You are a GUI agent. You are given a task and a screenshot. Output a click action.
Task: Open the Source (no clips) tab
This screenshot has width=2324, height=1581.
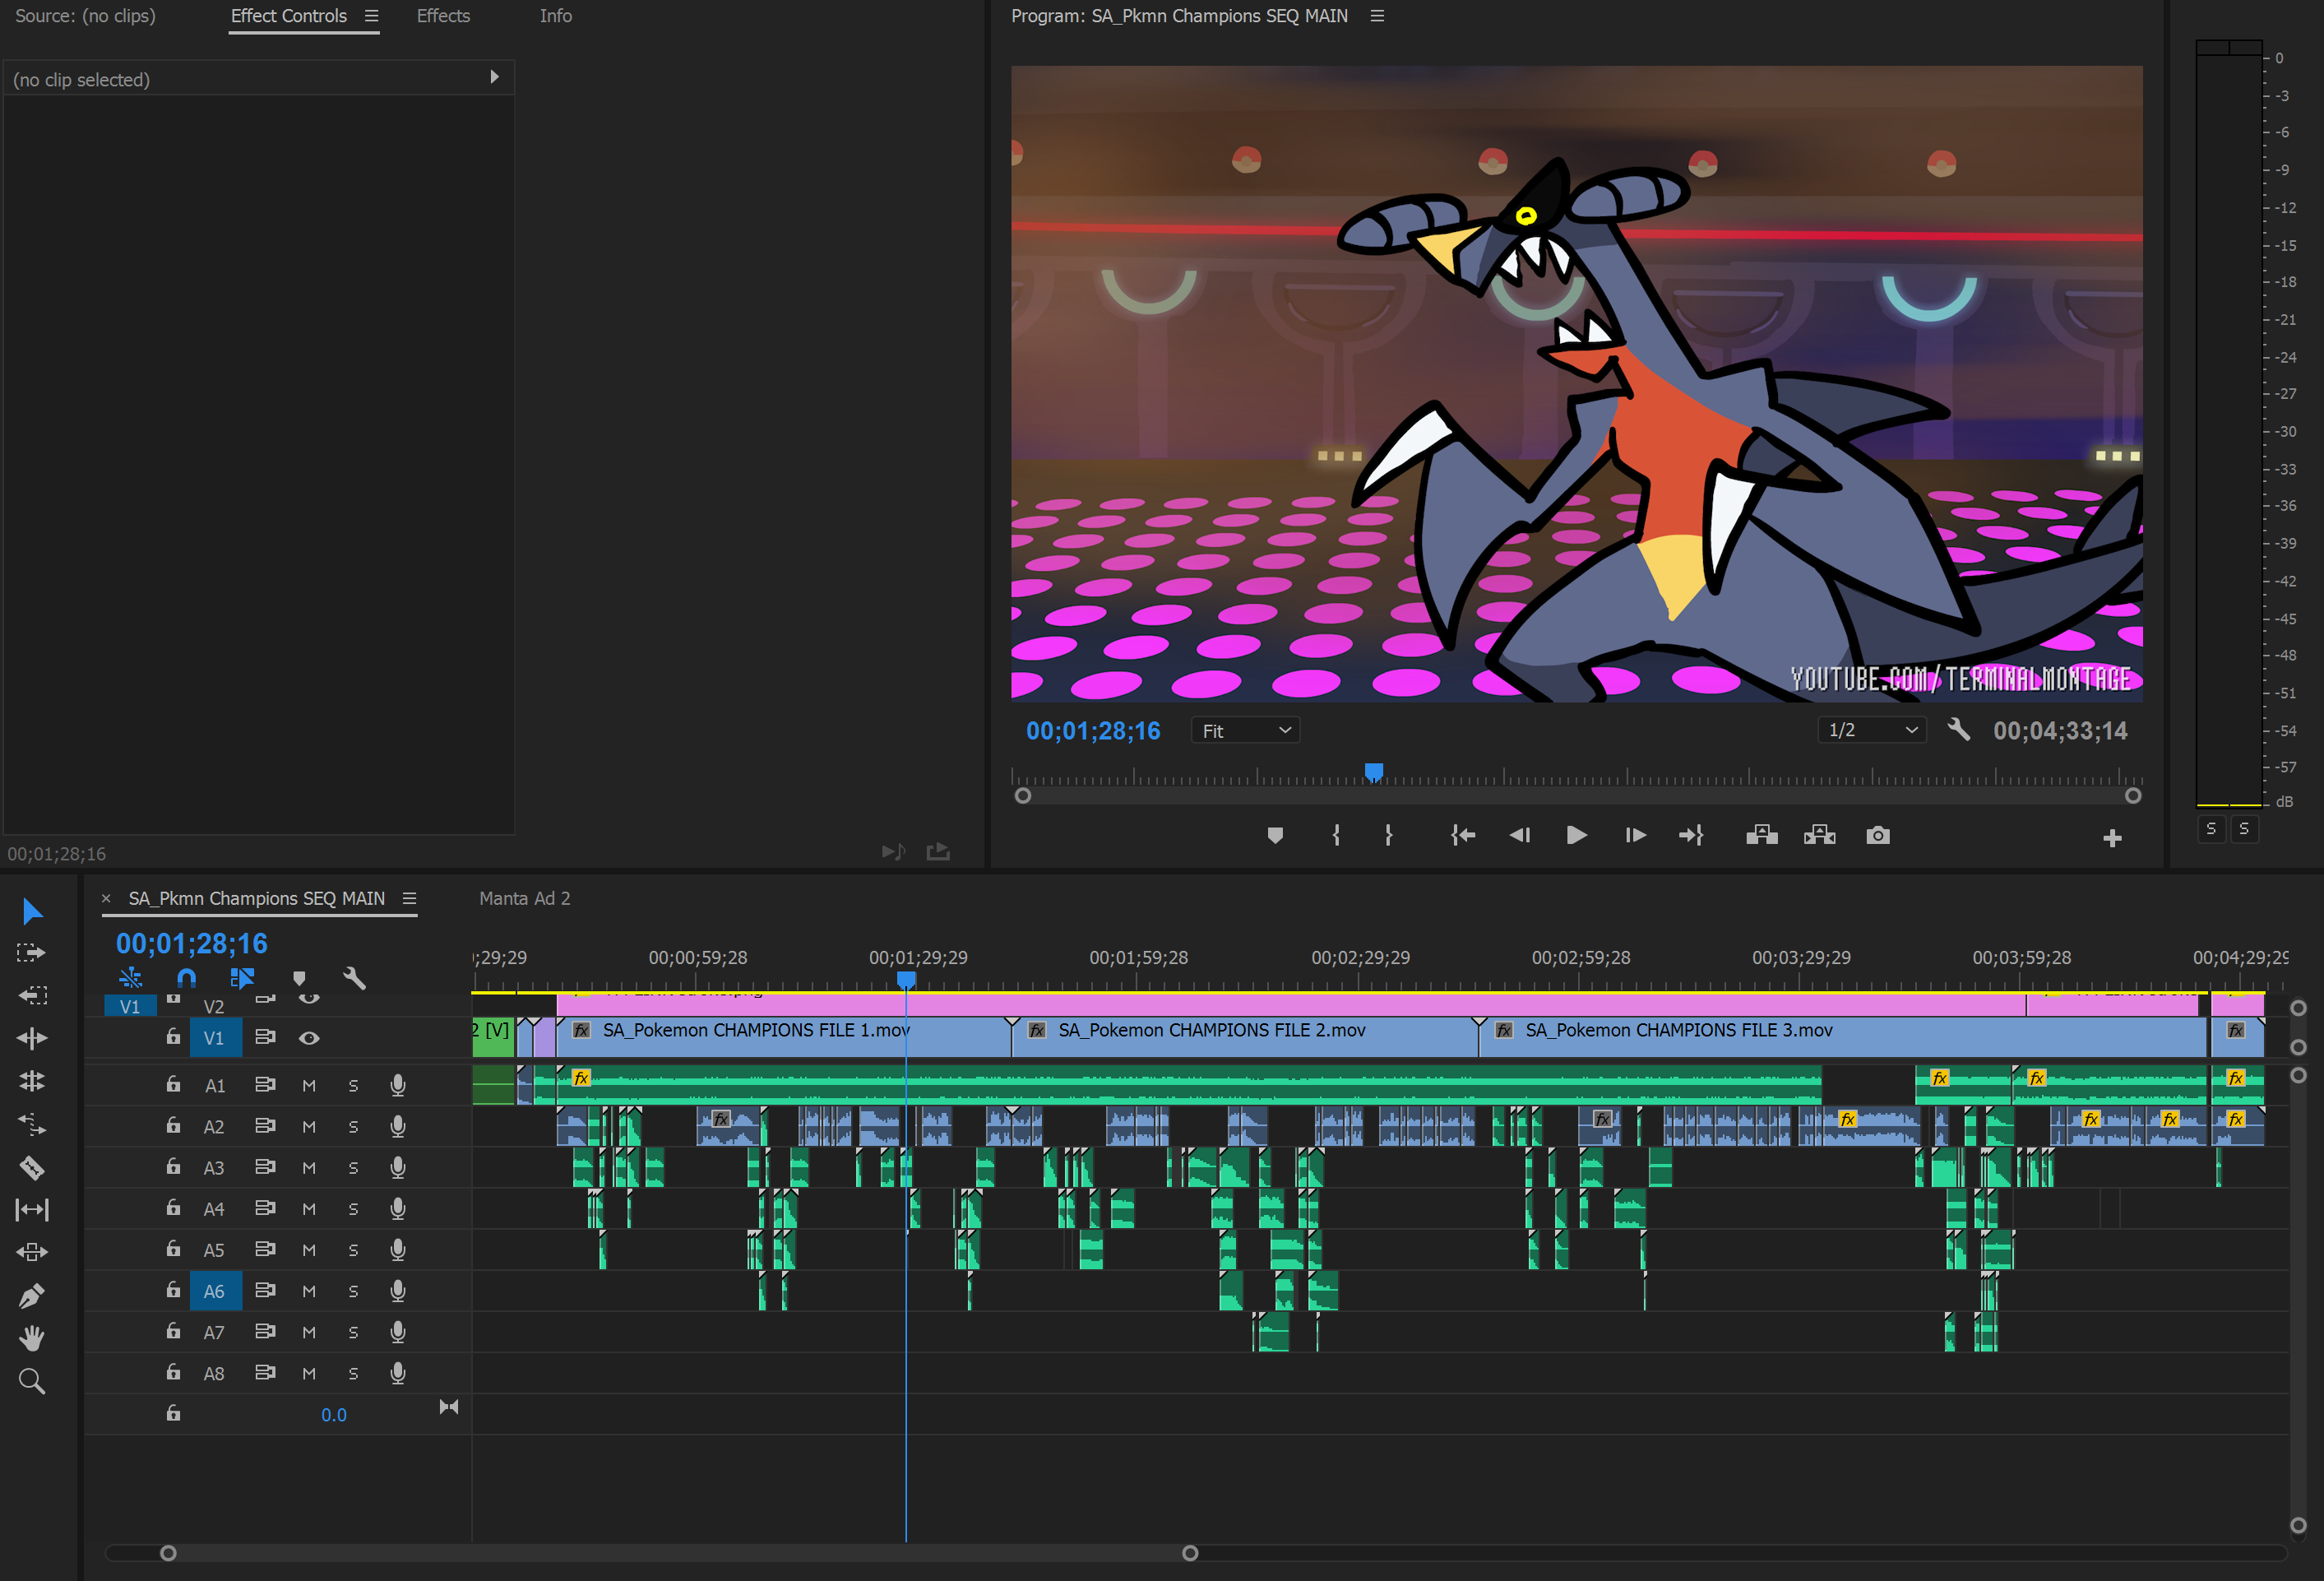(85, 16)
